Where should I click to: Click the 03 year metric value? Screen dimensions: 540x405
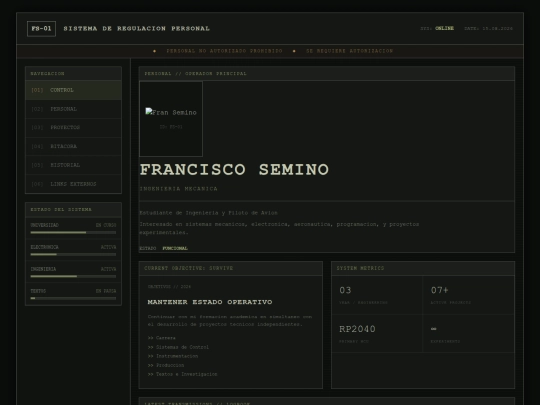(x=345, y=290)
